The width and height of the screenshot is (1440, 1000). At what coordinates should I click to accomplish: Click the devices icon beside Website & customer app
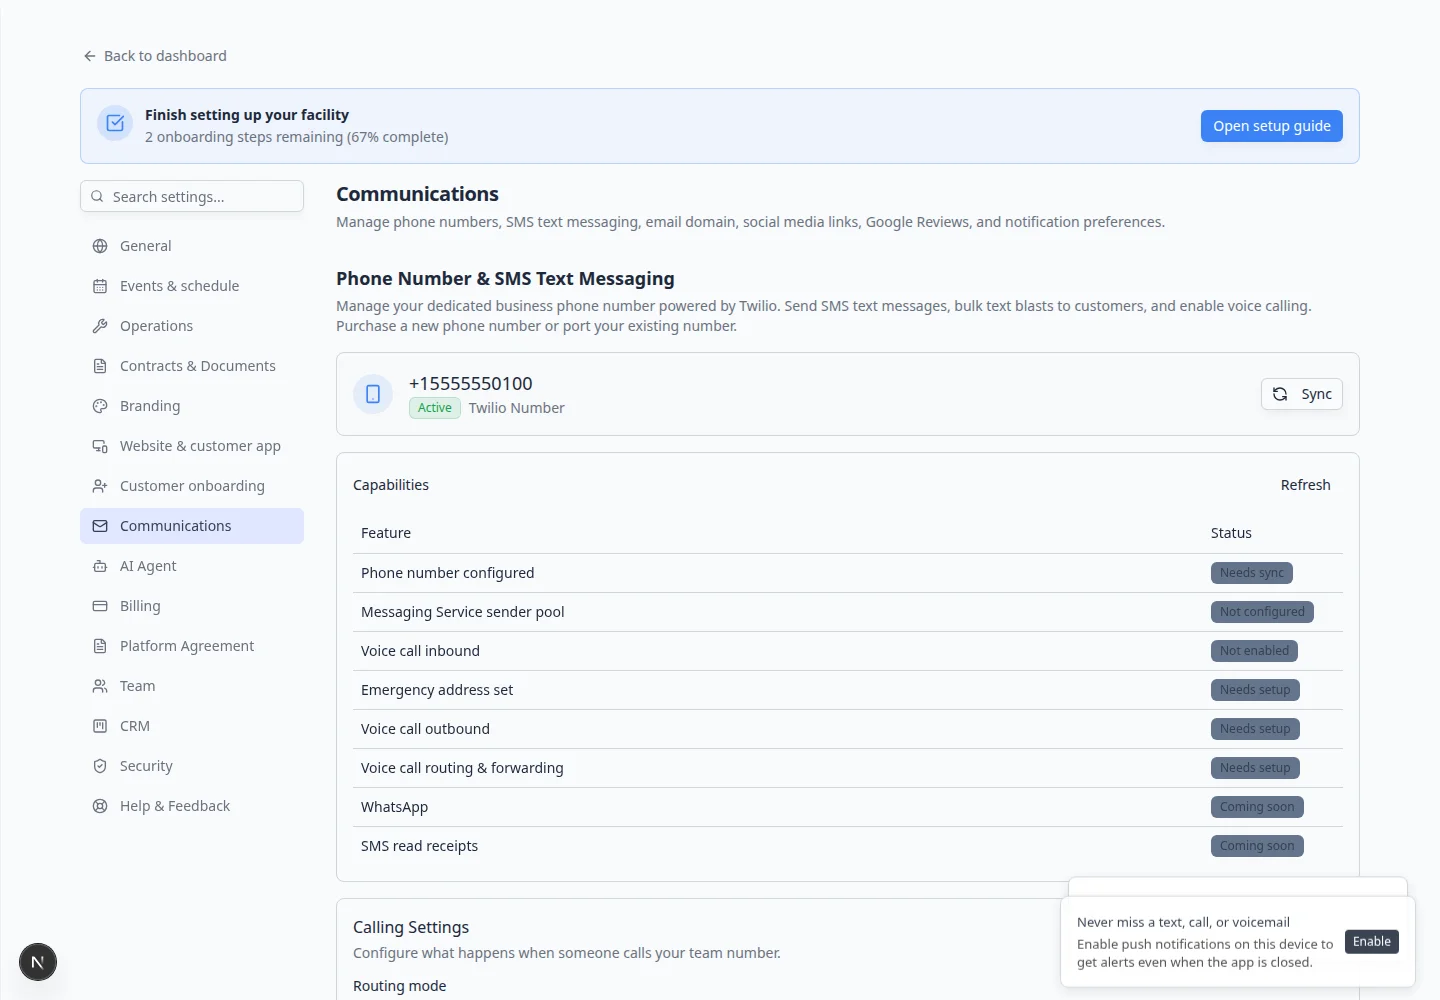point(100,446)
